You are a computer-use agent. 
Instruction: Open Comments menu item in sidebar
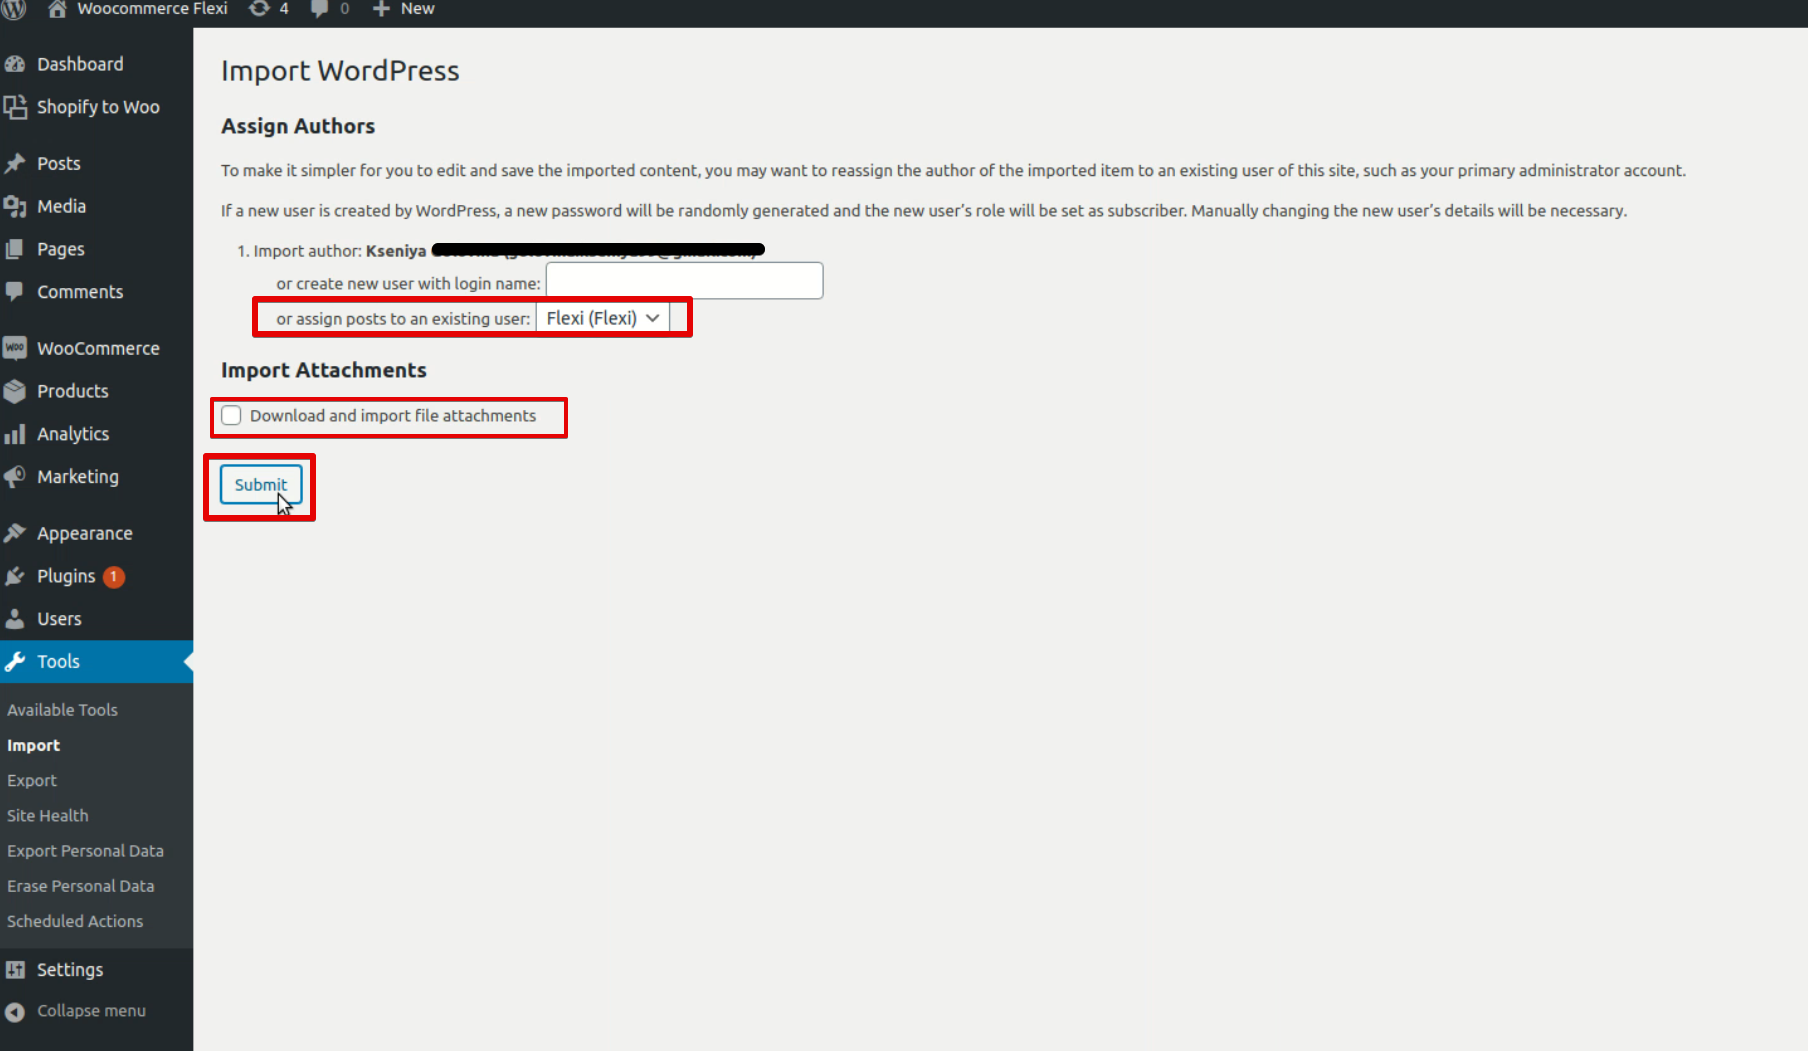pos(80,292)
